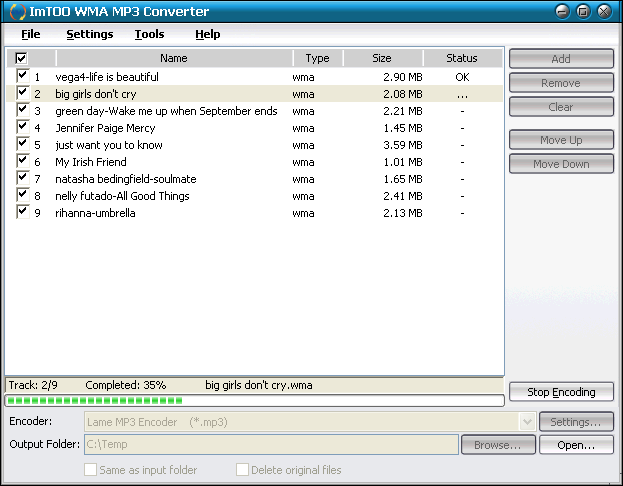Screen dimensions: 623x486
Task: Click the 'OK' status of track 1
Action: 462,77
